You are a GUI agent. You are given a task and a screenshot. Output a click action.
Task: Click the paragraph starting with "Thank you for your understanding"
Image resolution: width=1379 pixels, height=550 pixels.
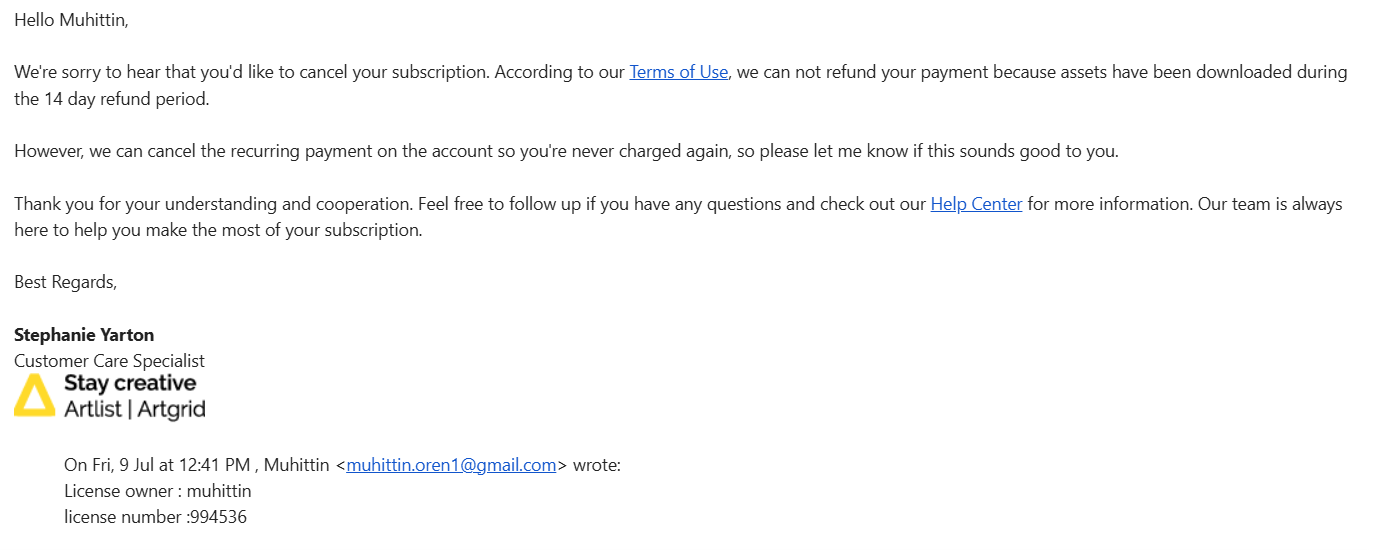(x=678, y=217)
